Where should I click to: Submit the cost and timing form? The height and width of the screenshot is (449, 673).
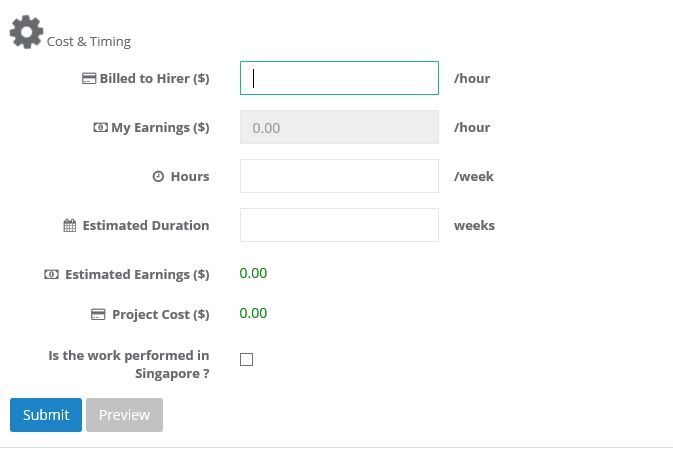(x=46, y=415)
